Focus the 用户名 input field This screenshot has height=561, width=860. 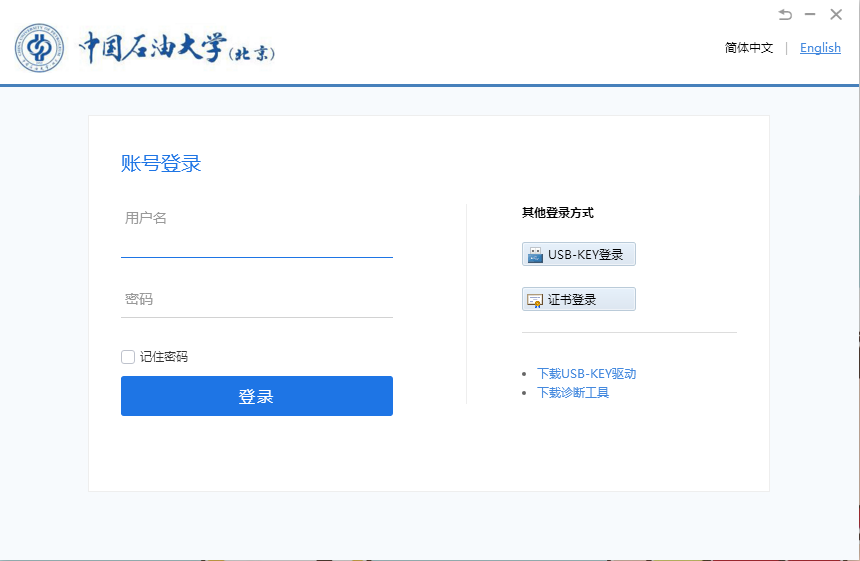click(256, 240)
